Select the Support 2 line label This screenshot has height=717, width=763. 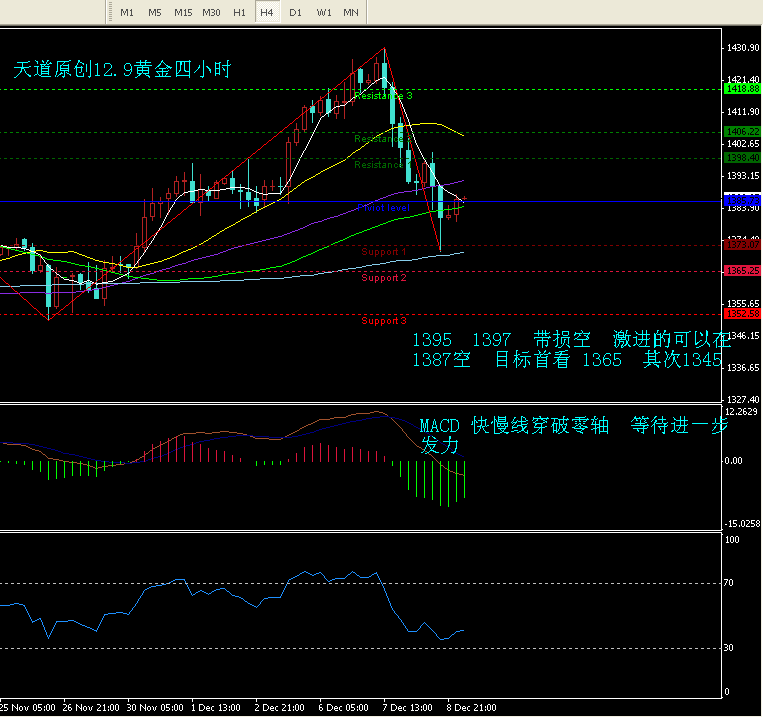pyautogui.click(x=384, y=277)
